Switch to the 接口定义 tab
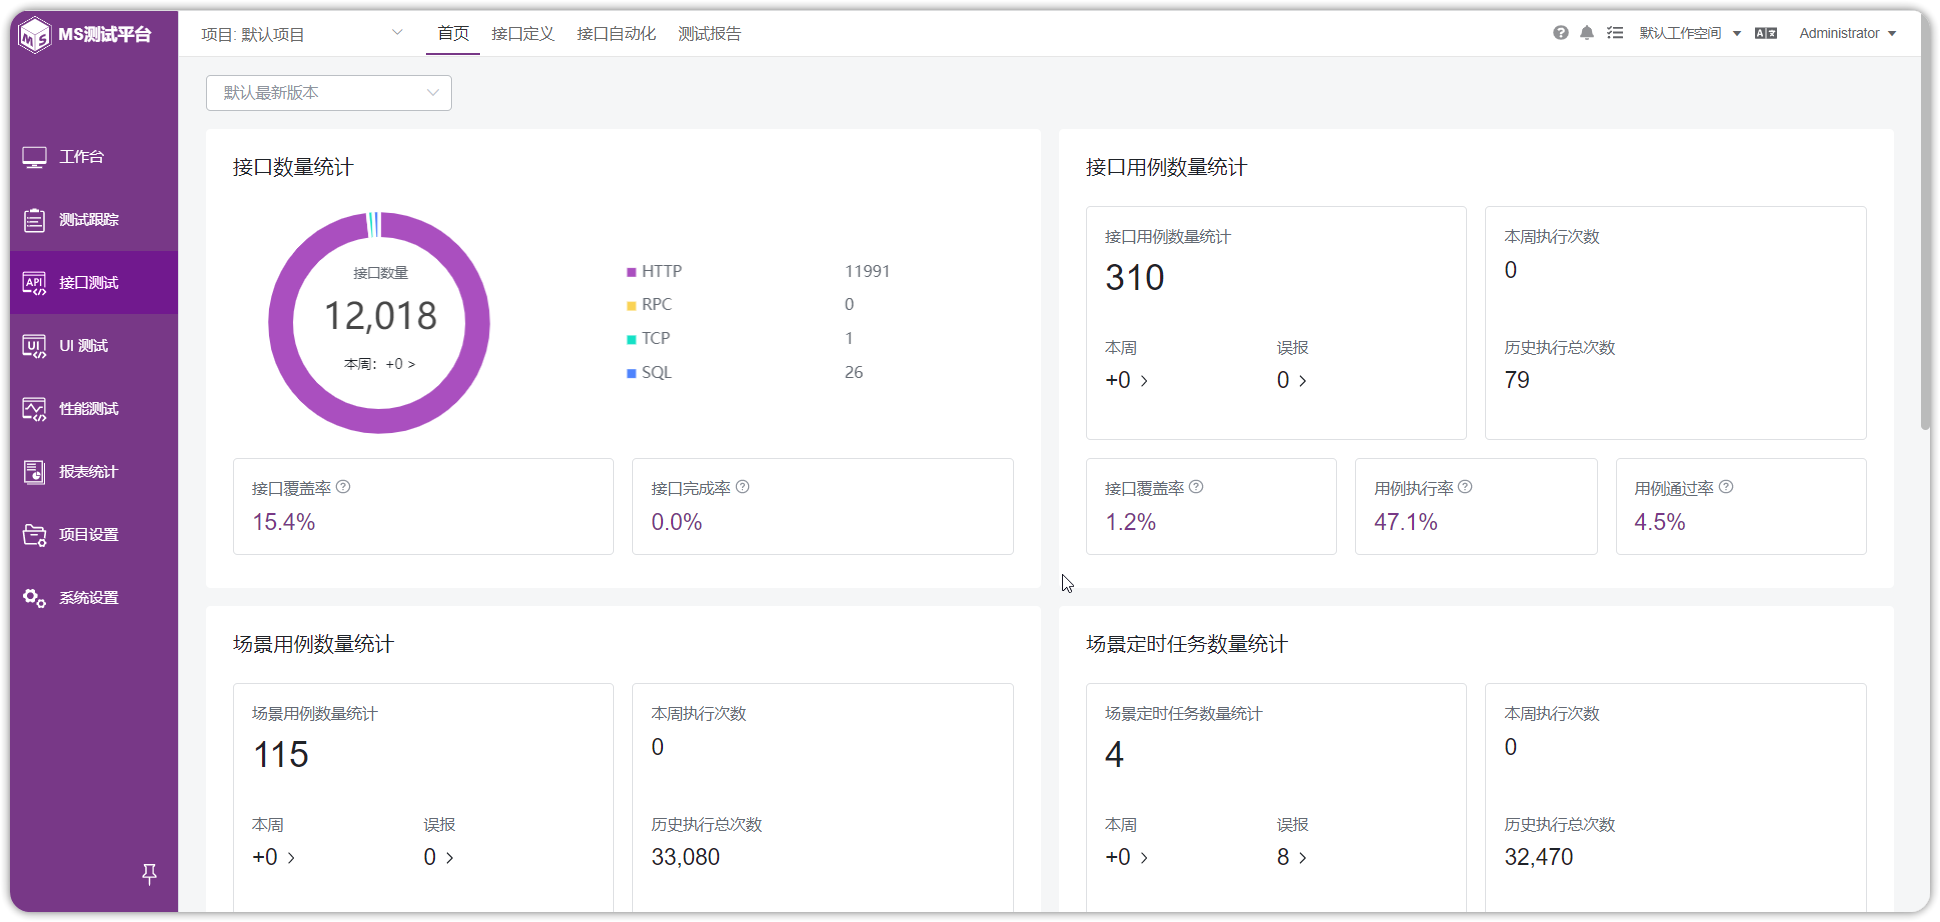The width and height of the screenshot is (1940, 922). pyautogui.click(x=523, y=34)
